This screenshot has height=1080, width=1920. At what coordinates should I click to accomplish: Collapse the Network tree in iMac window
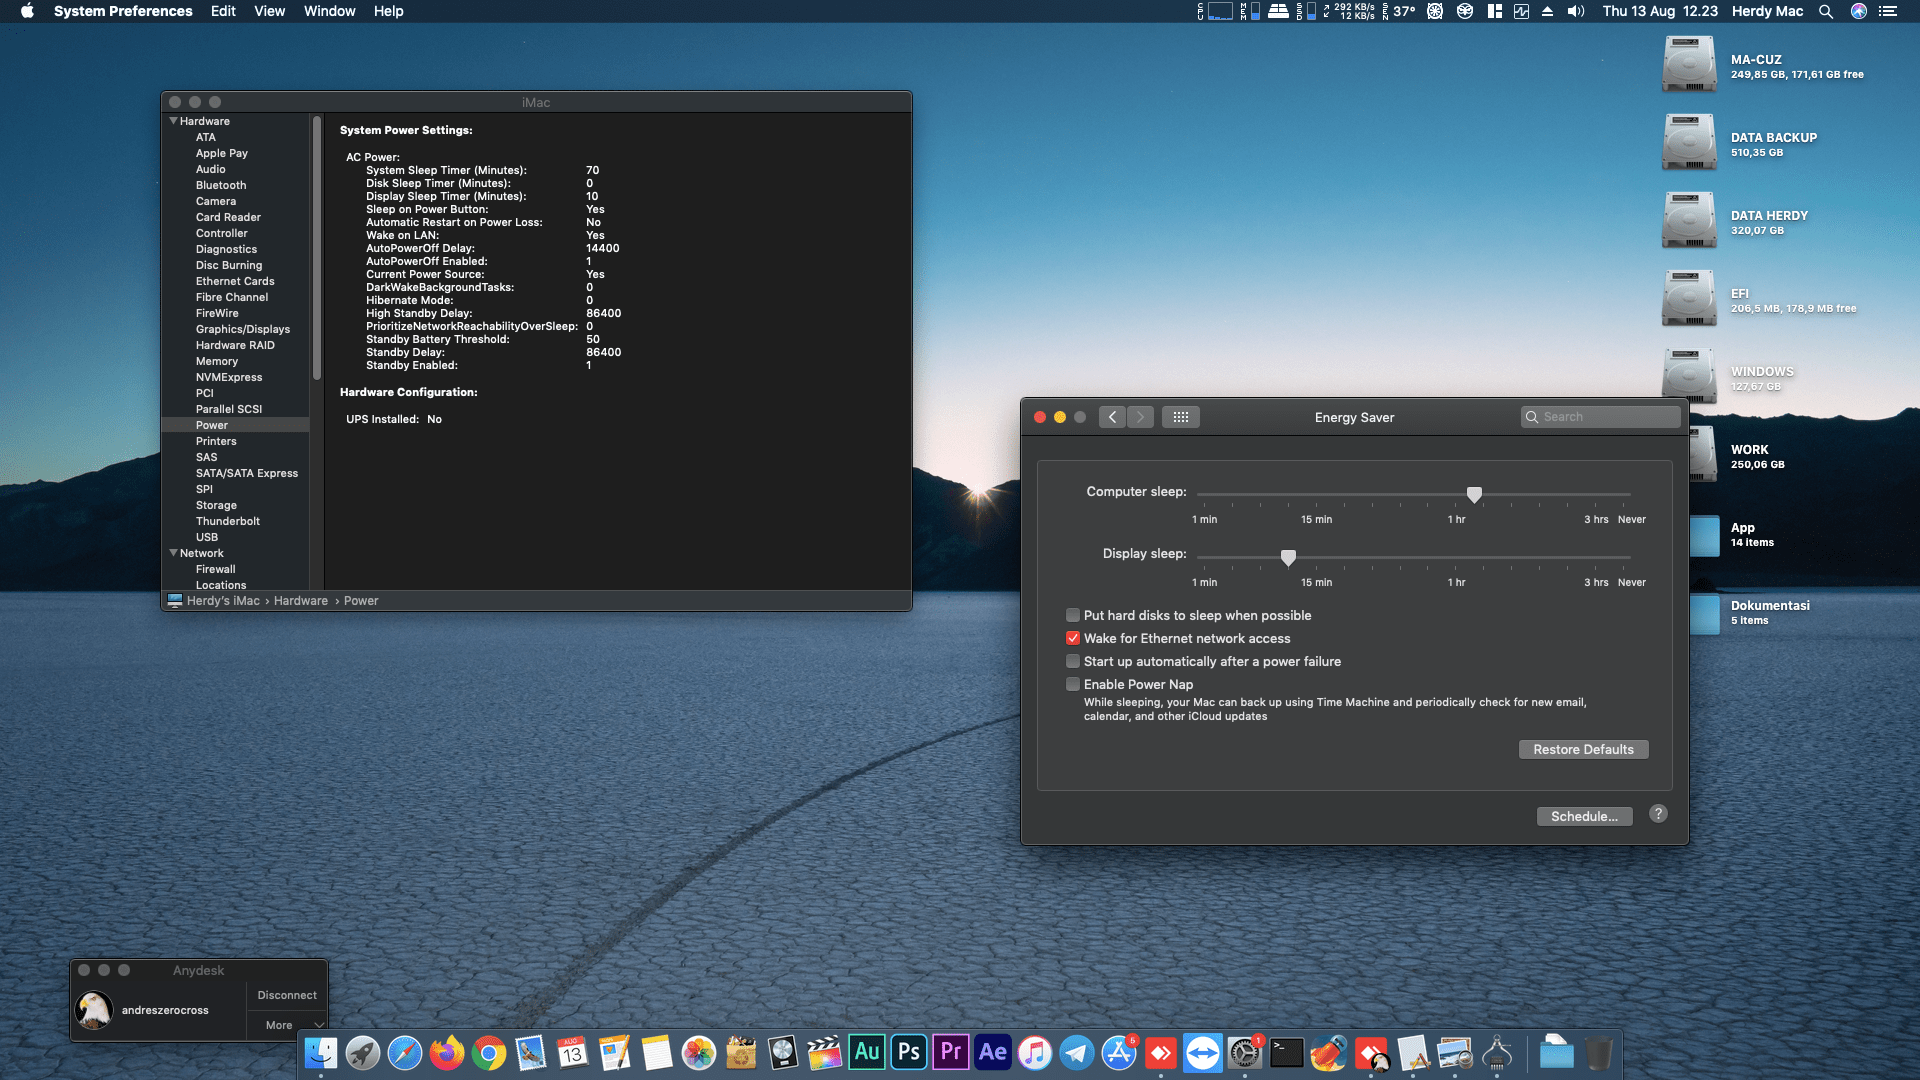pos(173,553)
